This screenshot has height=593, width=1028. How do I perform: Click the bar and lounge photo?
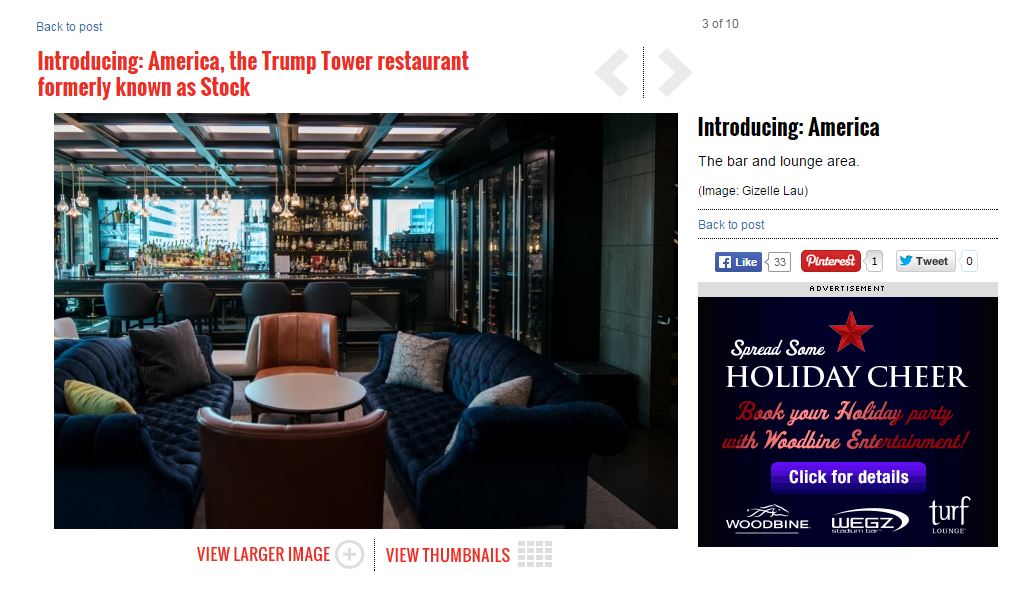pos(366,321)
